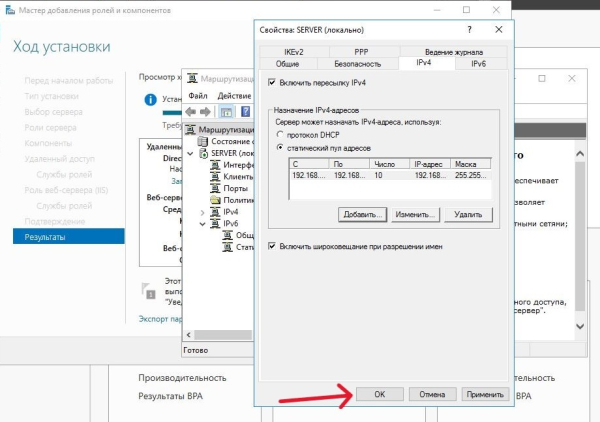
Task: Collapse the IPv6 tree node
Action: click(202, 224)
